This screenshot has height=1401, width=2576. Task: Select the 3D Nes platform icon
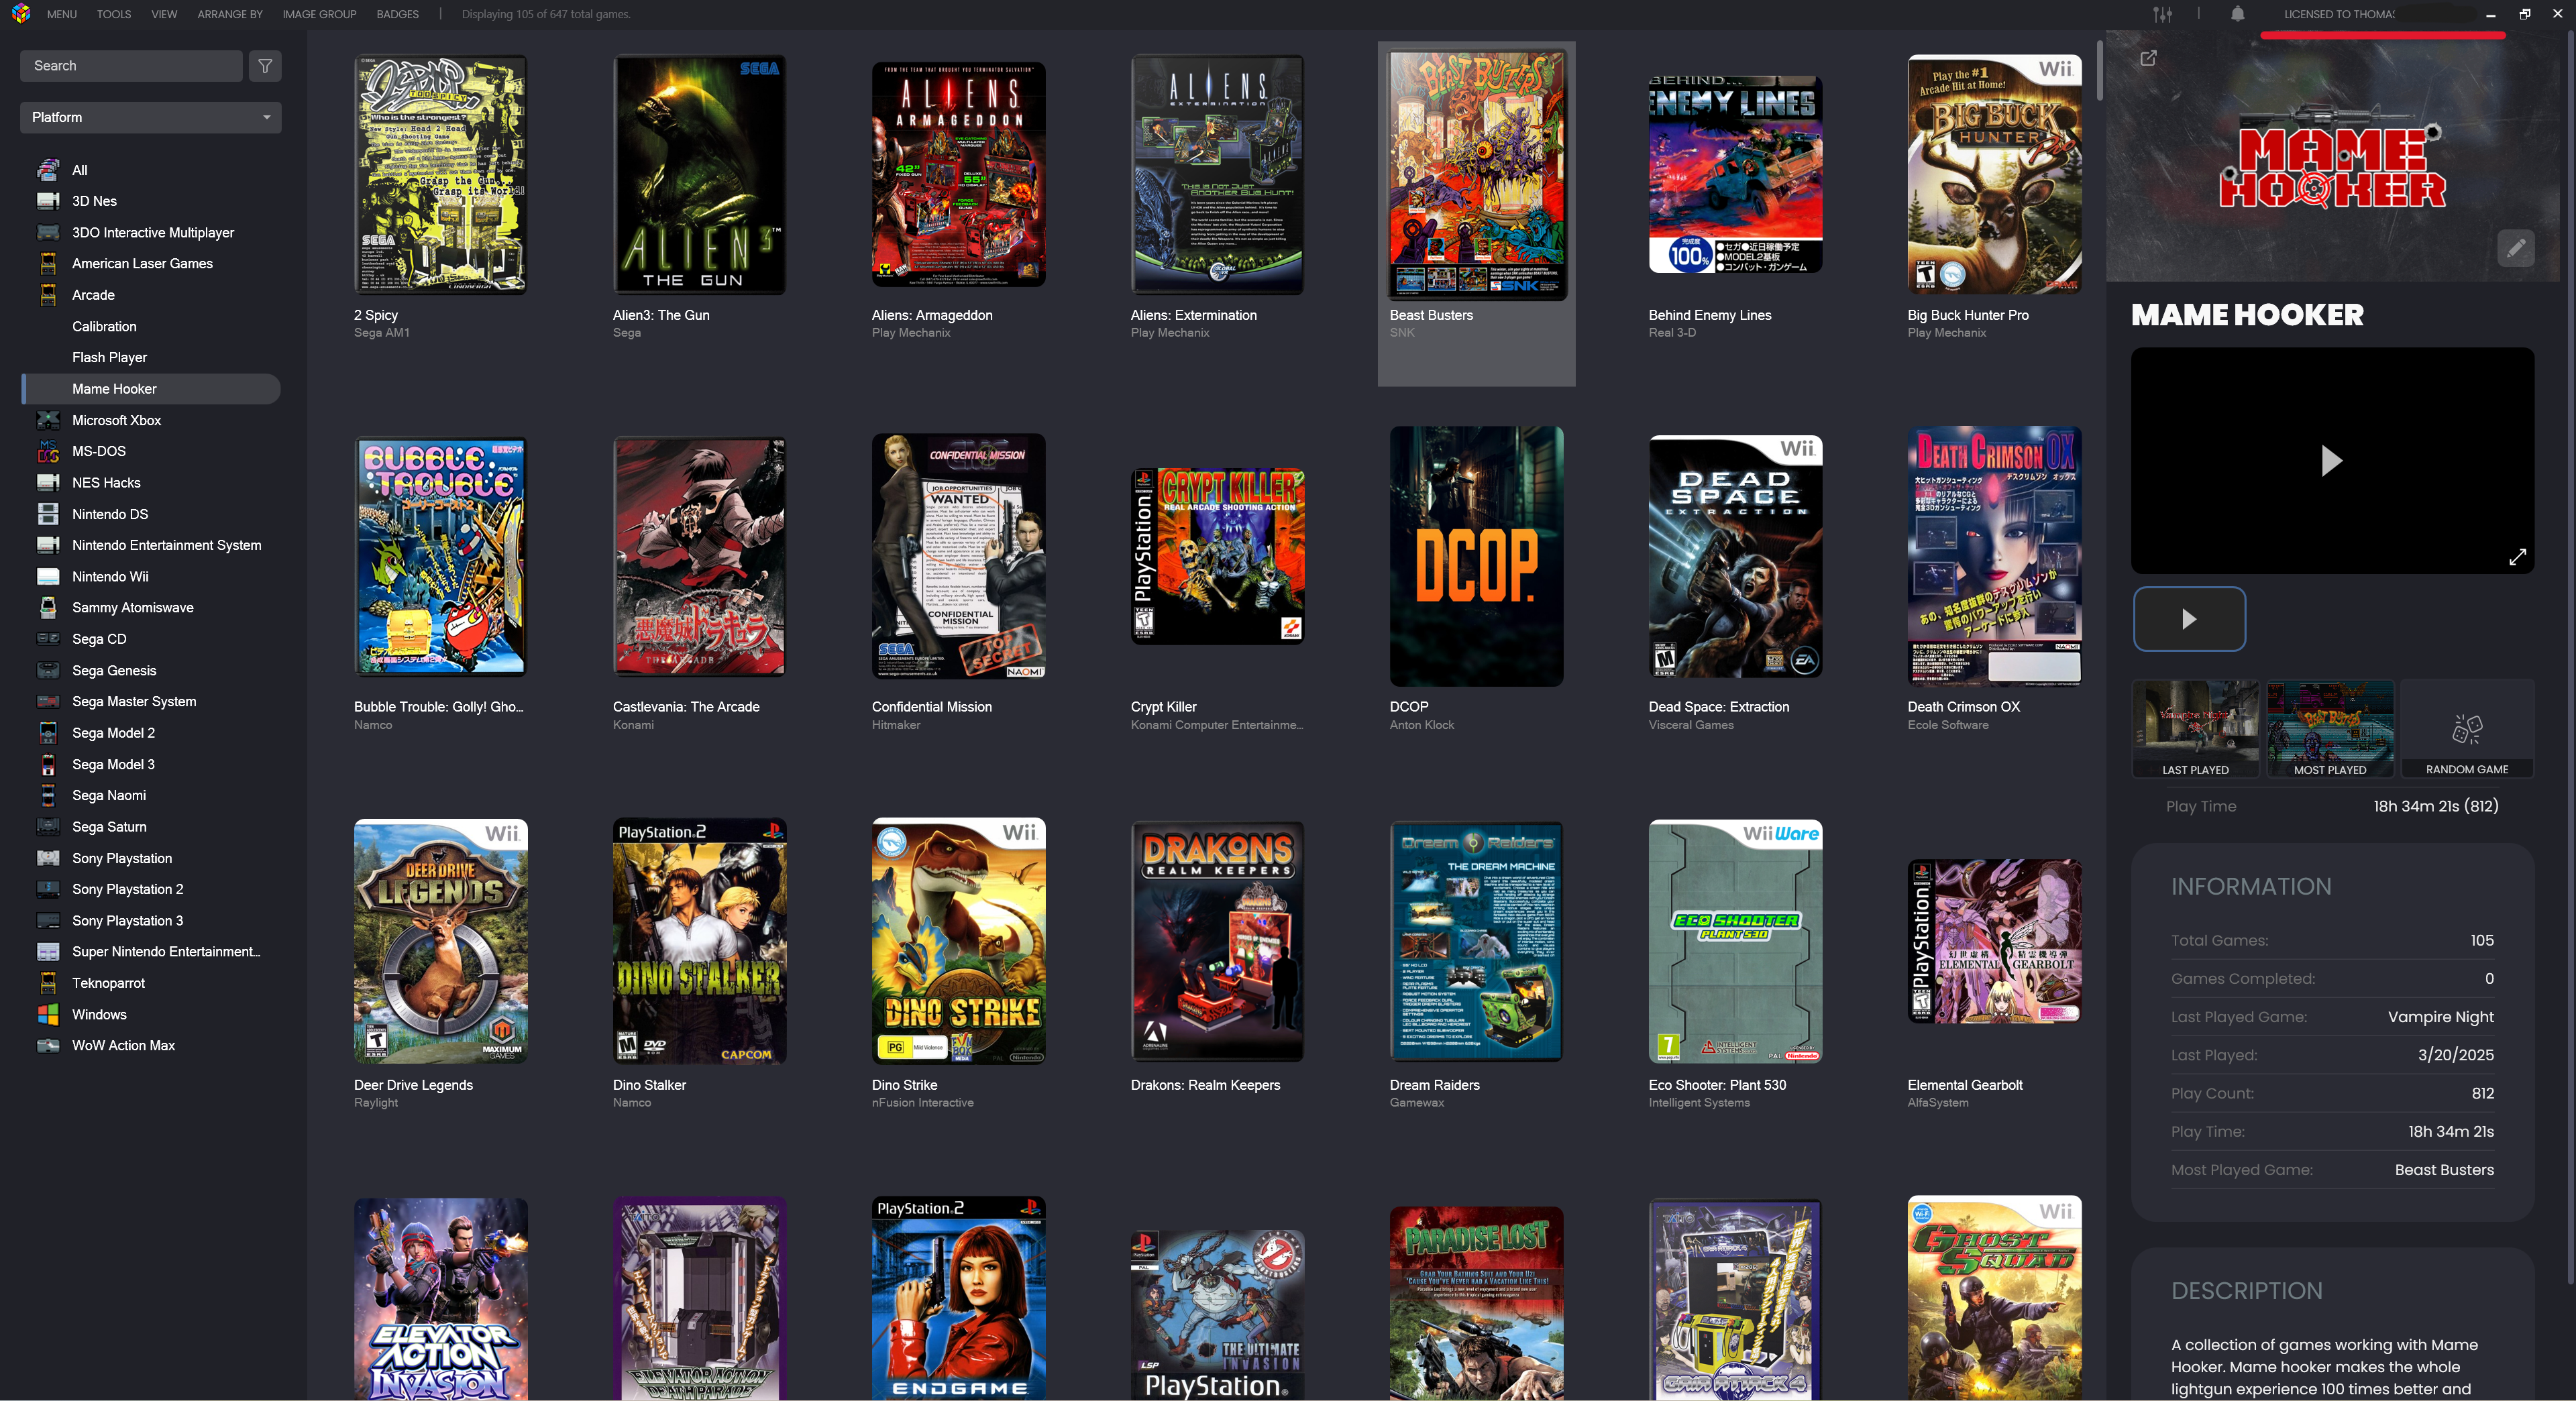[48, 201]
